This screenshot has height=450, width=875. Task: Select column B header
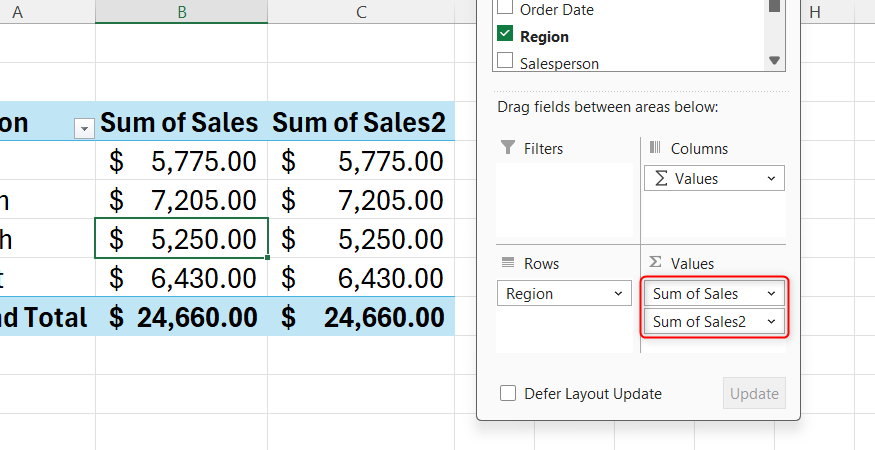pos(181,12)
